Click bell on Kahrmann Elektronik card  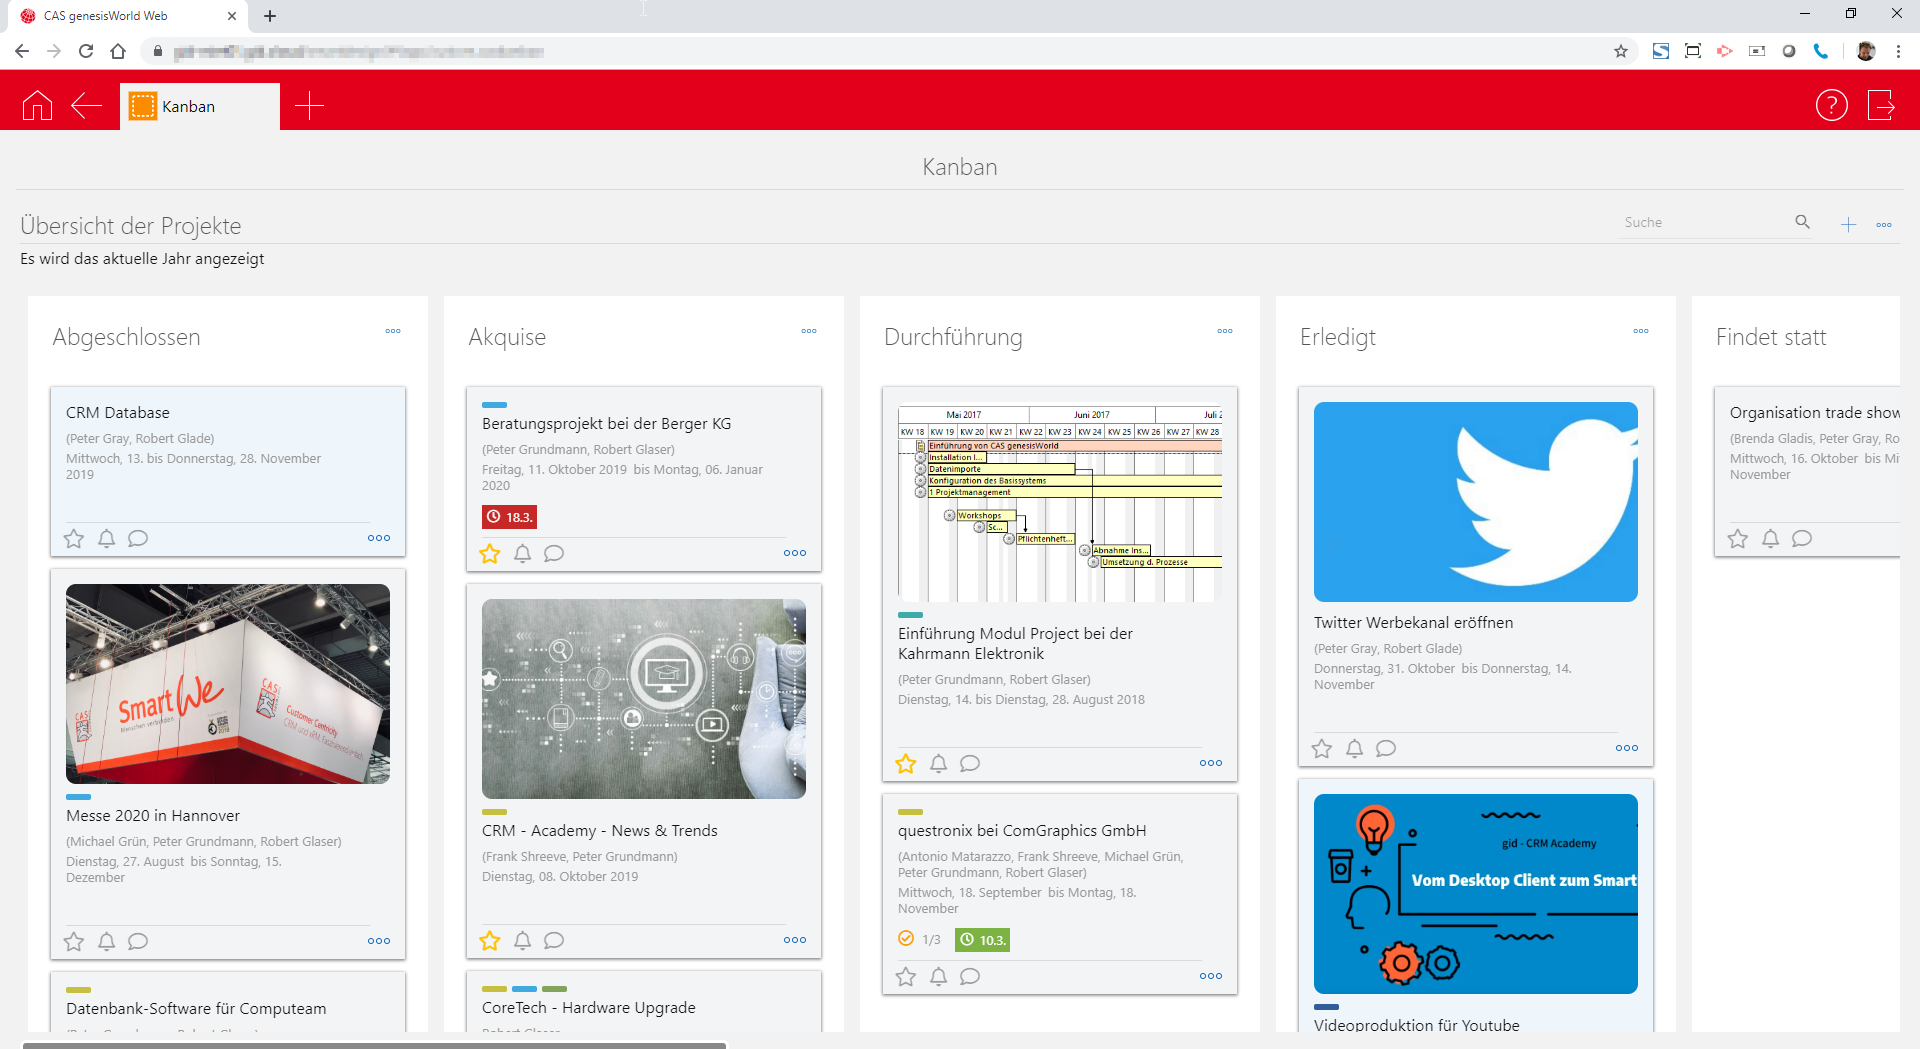[x=938, y=764]
